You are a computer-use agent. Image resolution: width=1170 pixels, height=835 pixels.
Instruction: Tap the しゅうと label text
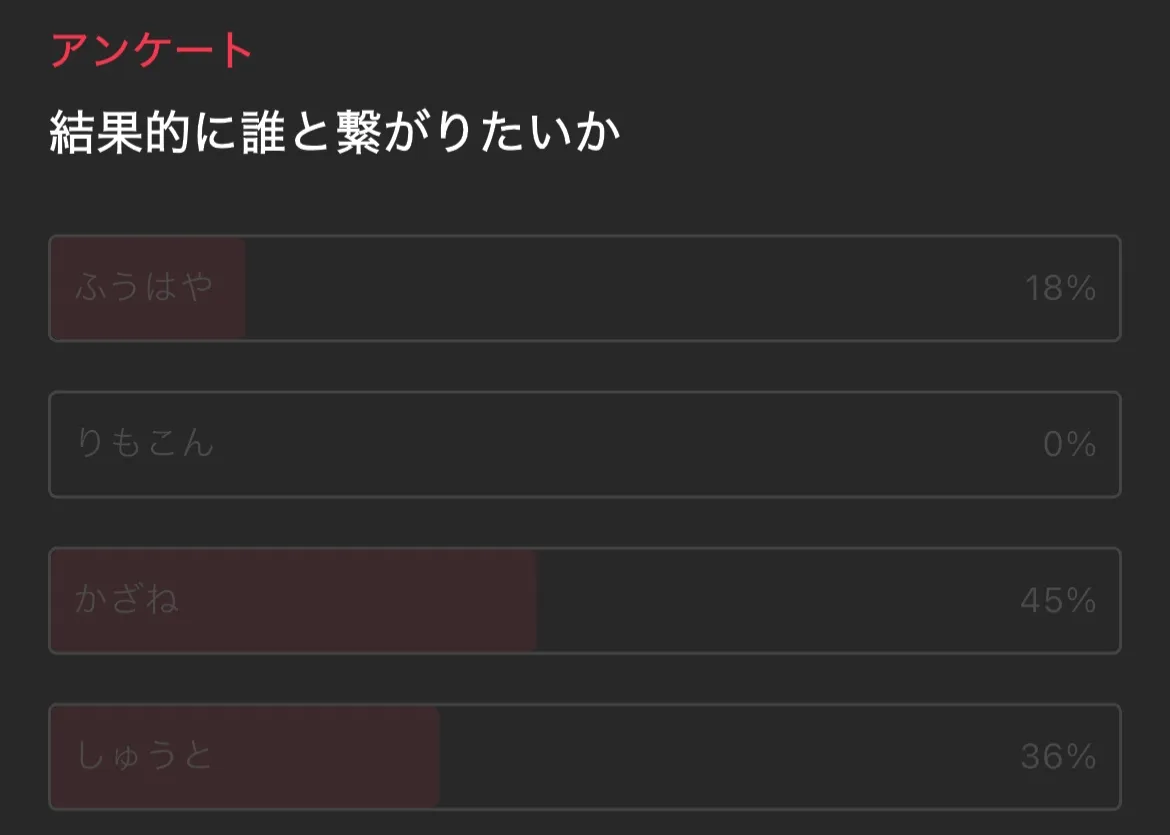tap(144, 756)
